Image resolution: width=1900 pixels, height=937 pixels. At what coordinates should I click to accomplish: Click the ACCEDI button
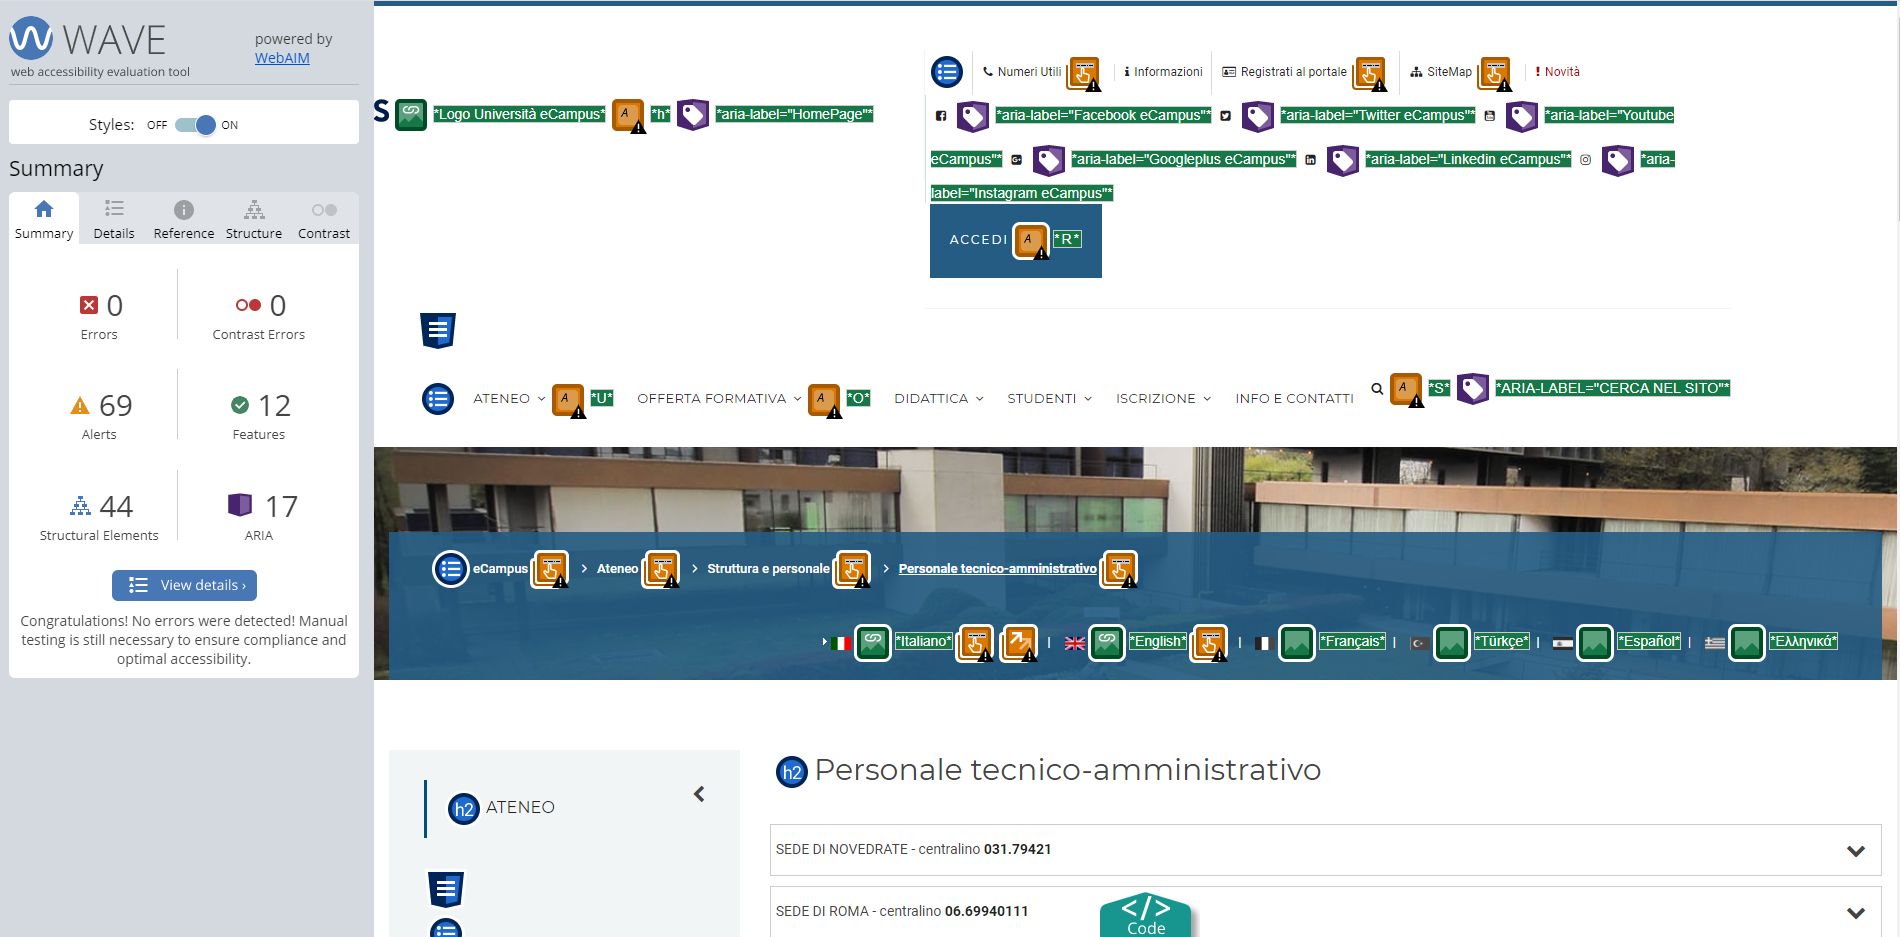click(x=1016, y=240)
